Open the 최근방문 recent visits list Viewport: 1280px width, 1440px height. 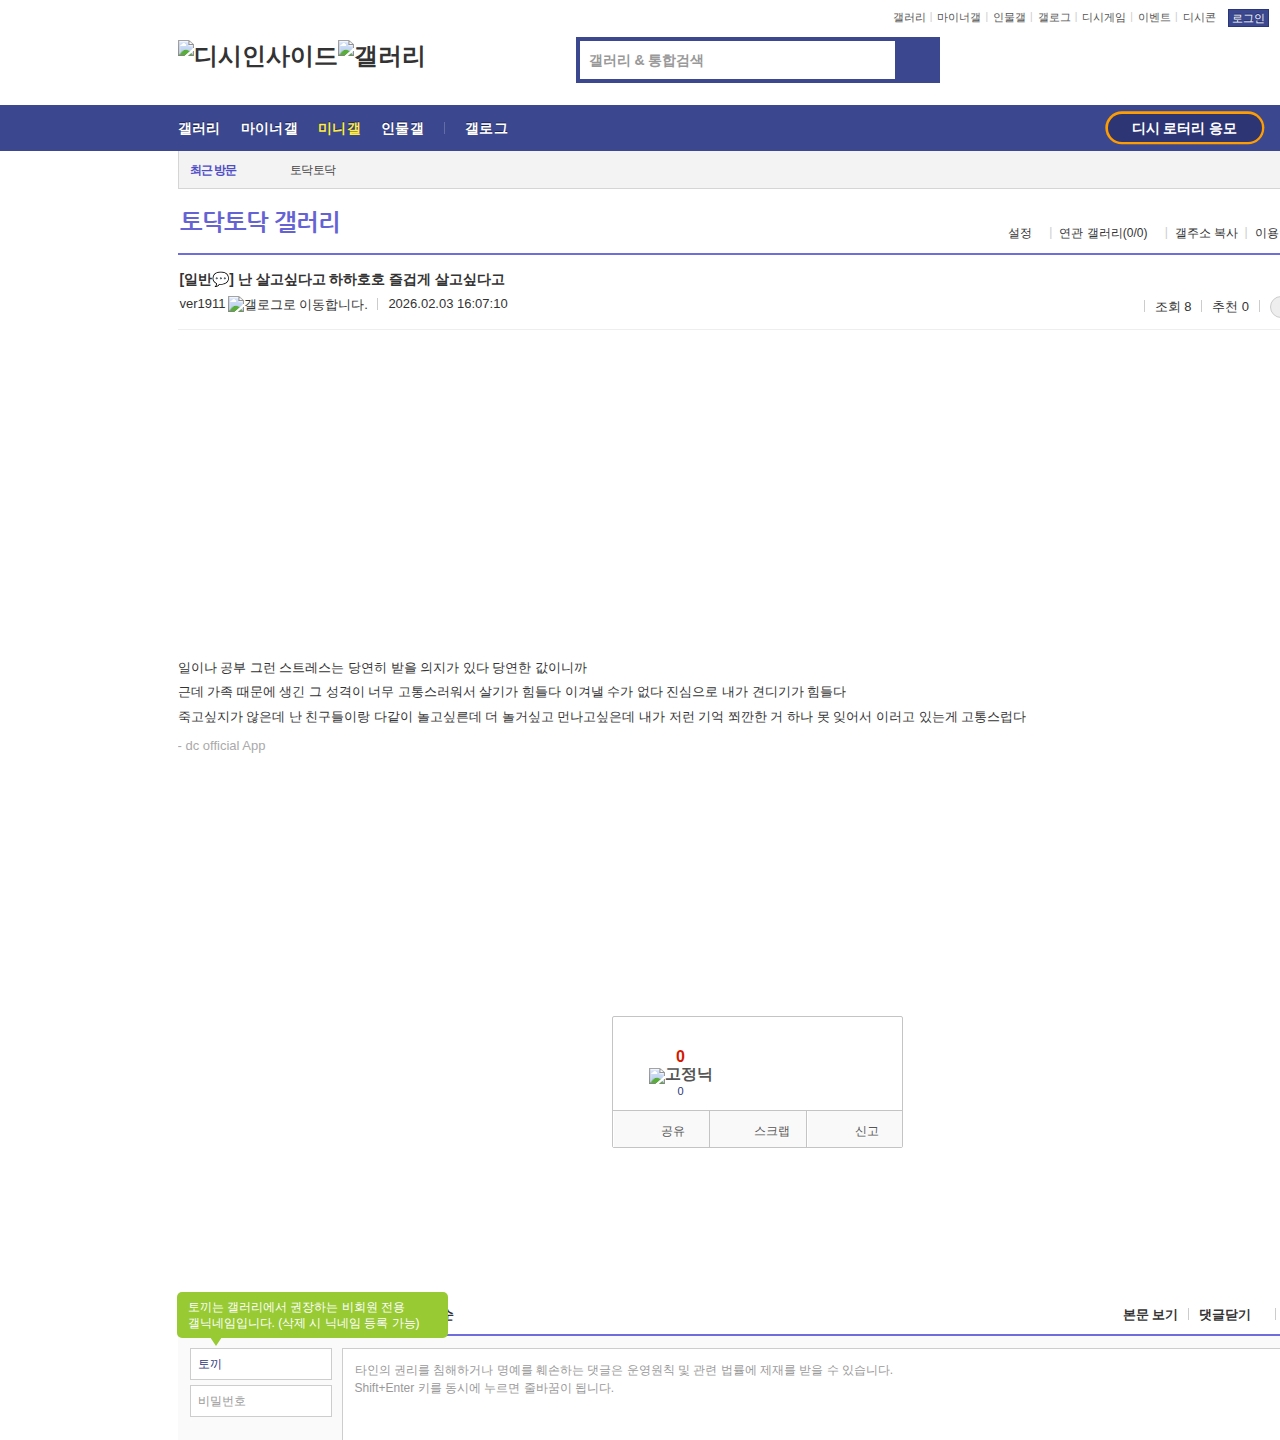pos(213,171)
